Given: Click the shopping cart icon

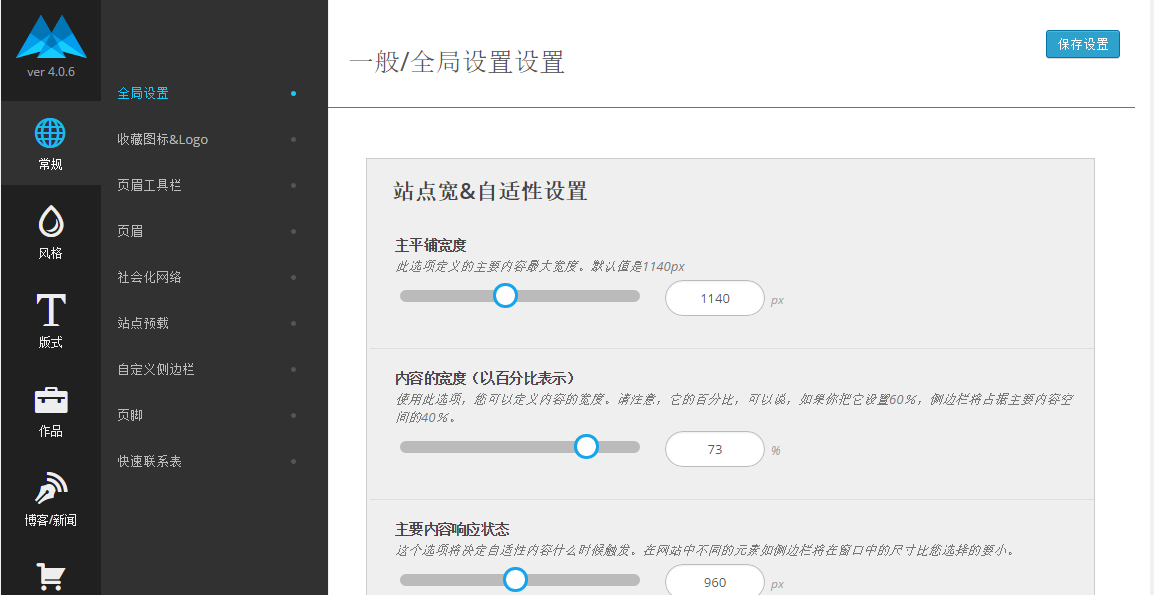Looking at the screenshot, I should pos(50,576).
